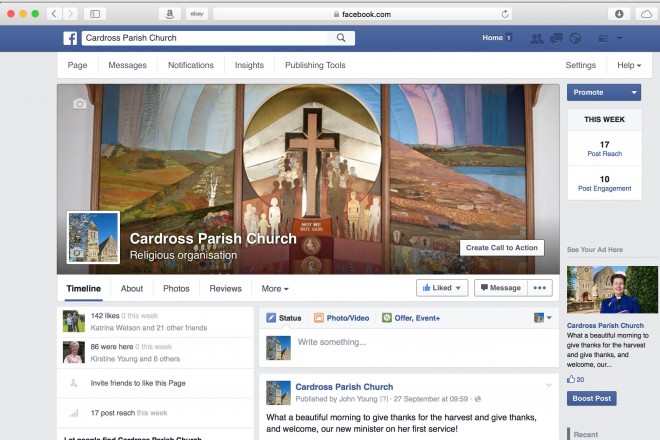Open privacy shortcuts lock icon

pyautogui.click(x=603, y=38)
